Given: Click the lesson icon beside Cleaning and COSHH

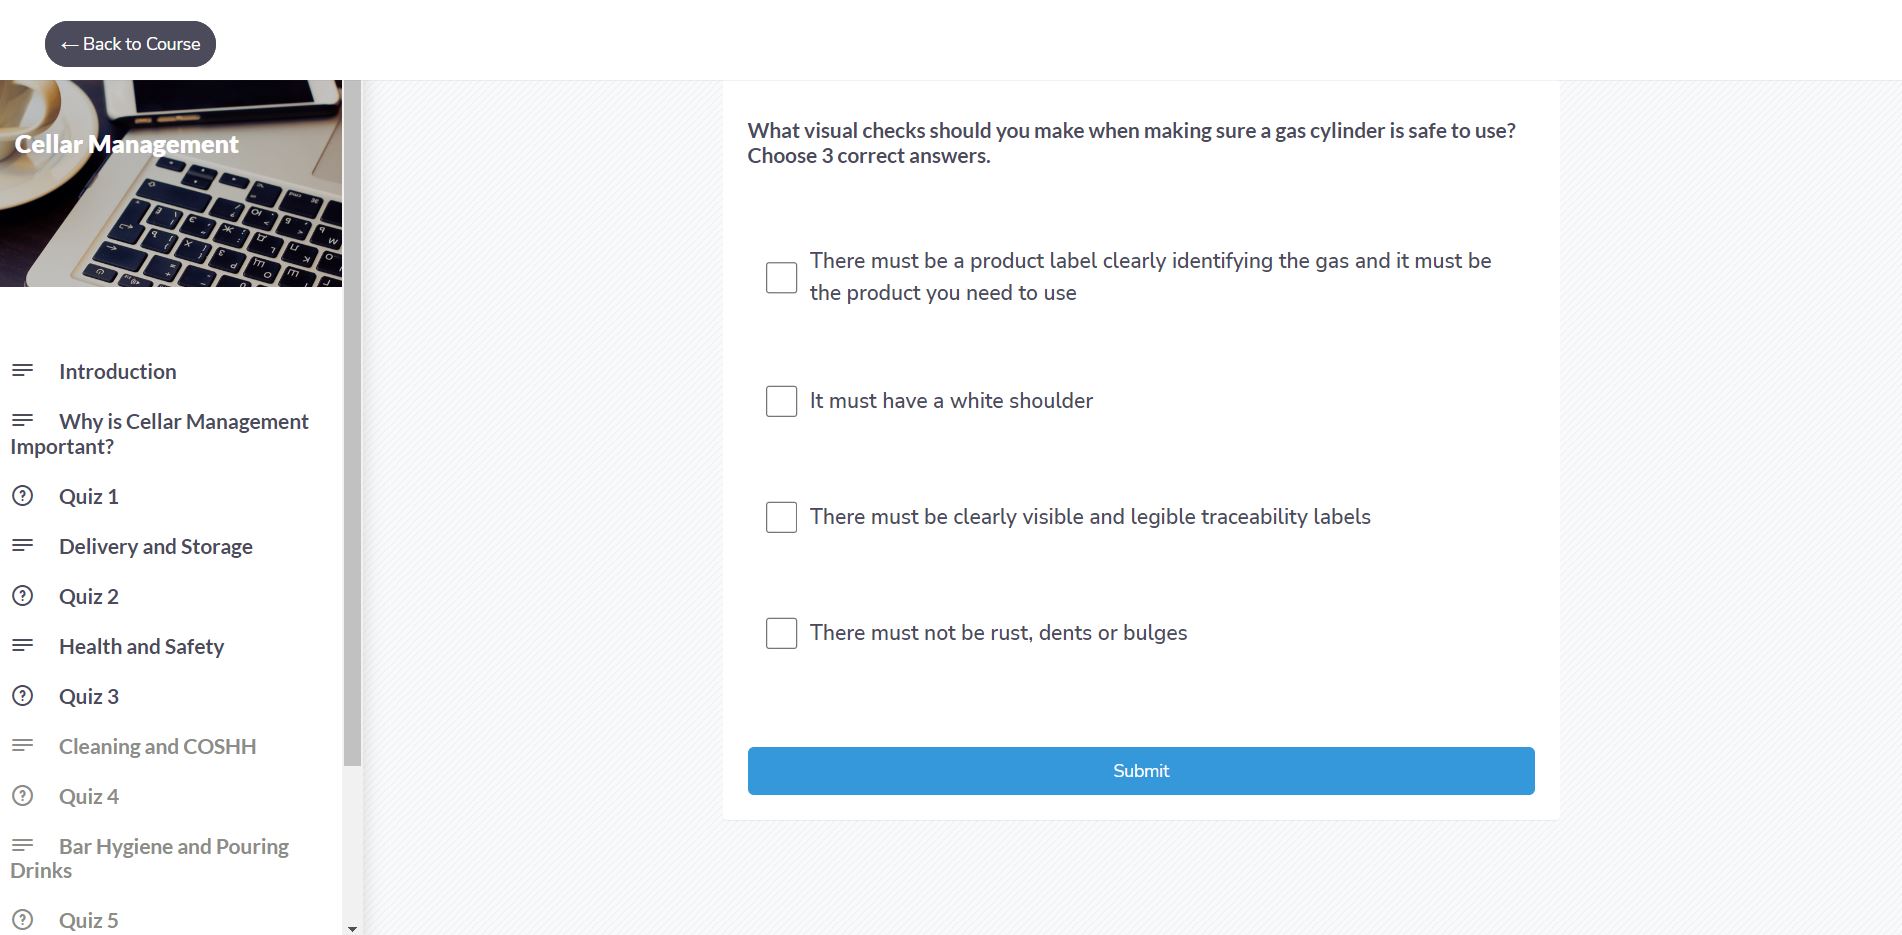Looking at the screenshot, I should coord(22,746).
